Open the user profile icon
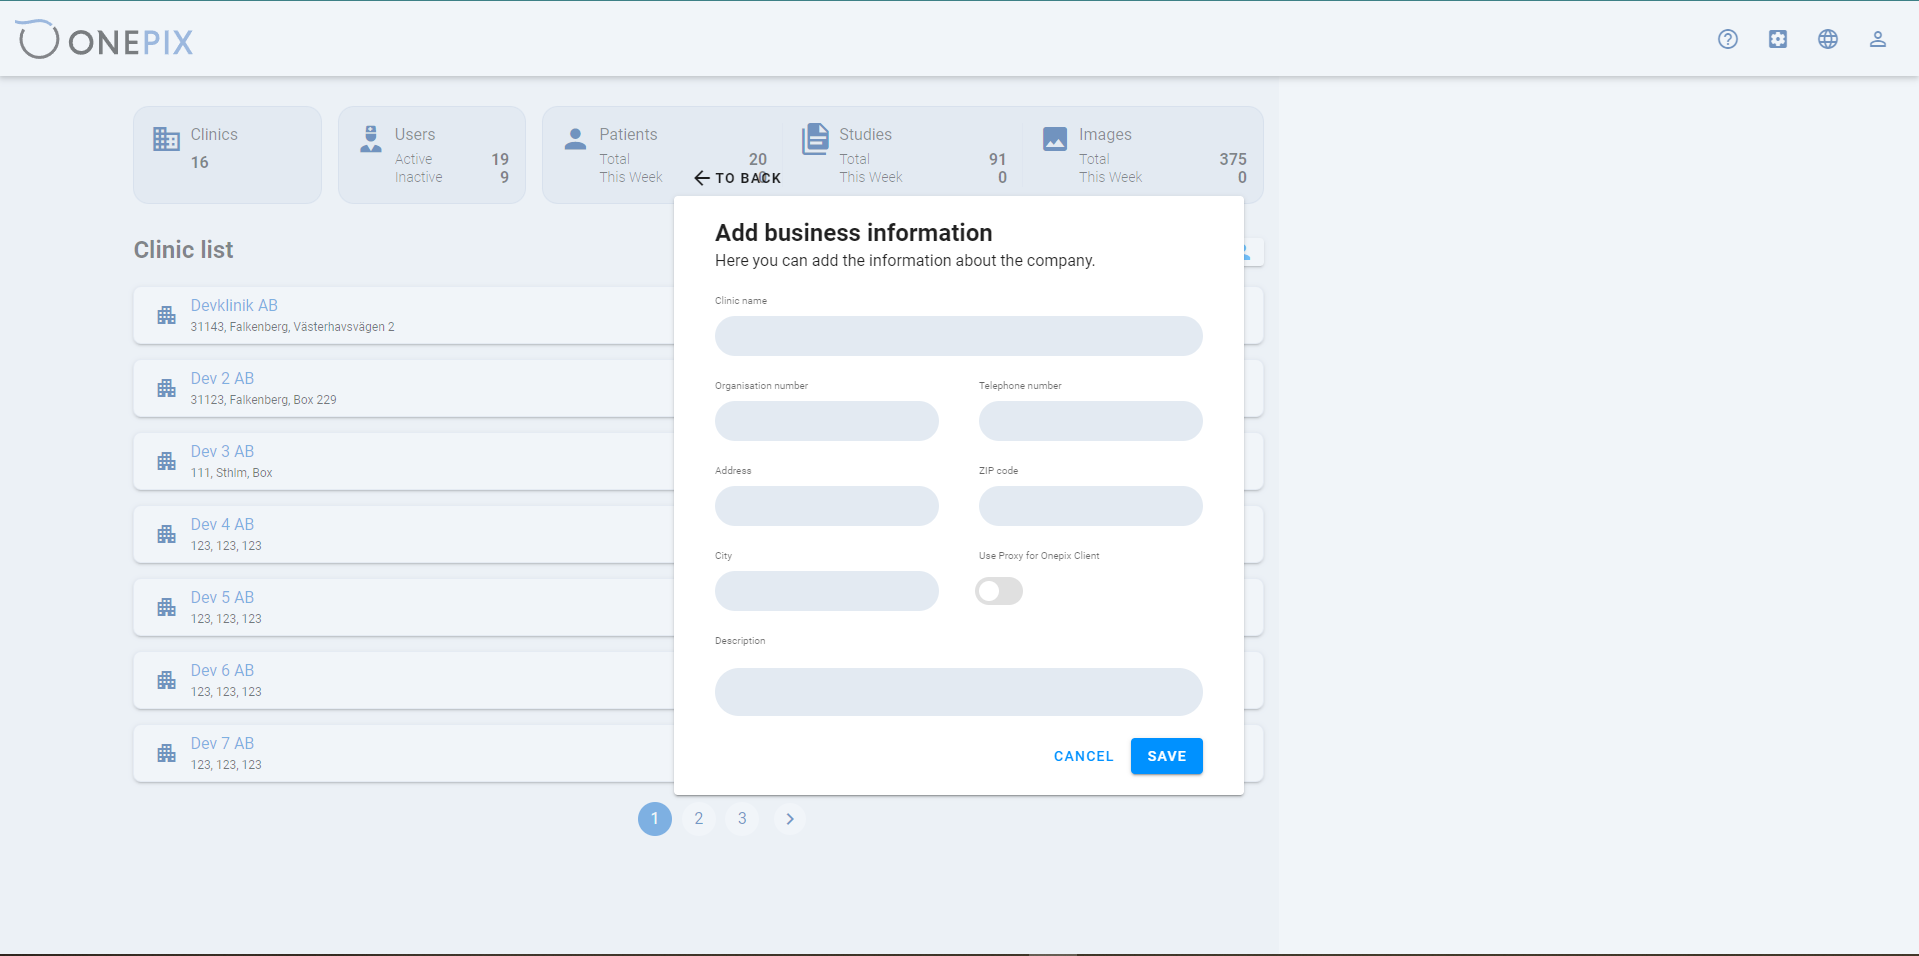This screenshot has height=956, width=1919. (x=1877, y=39)
